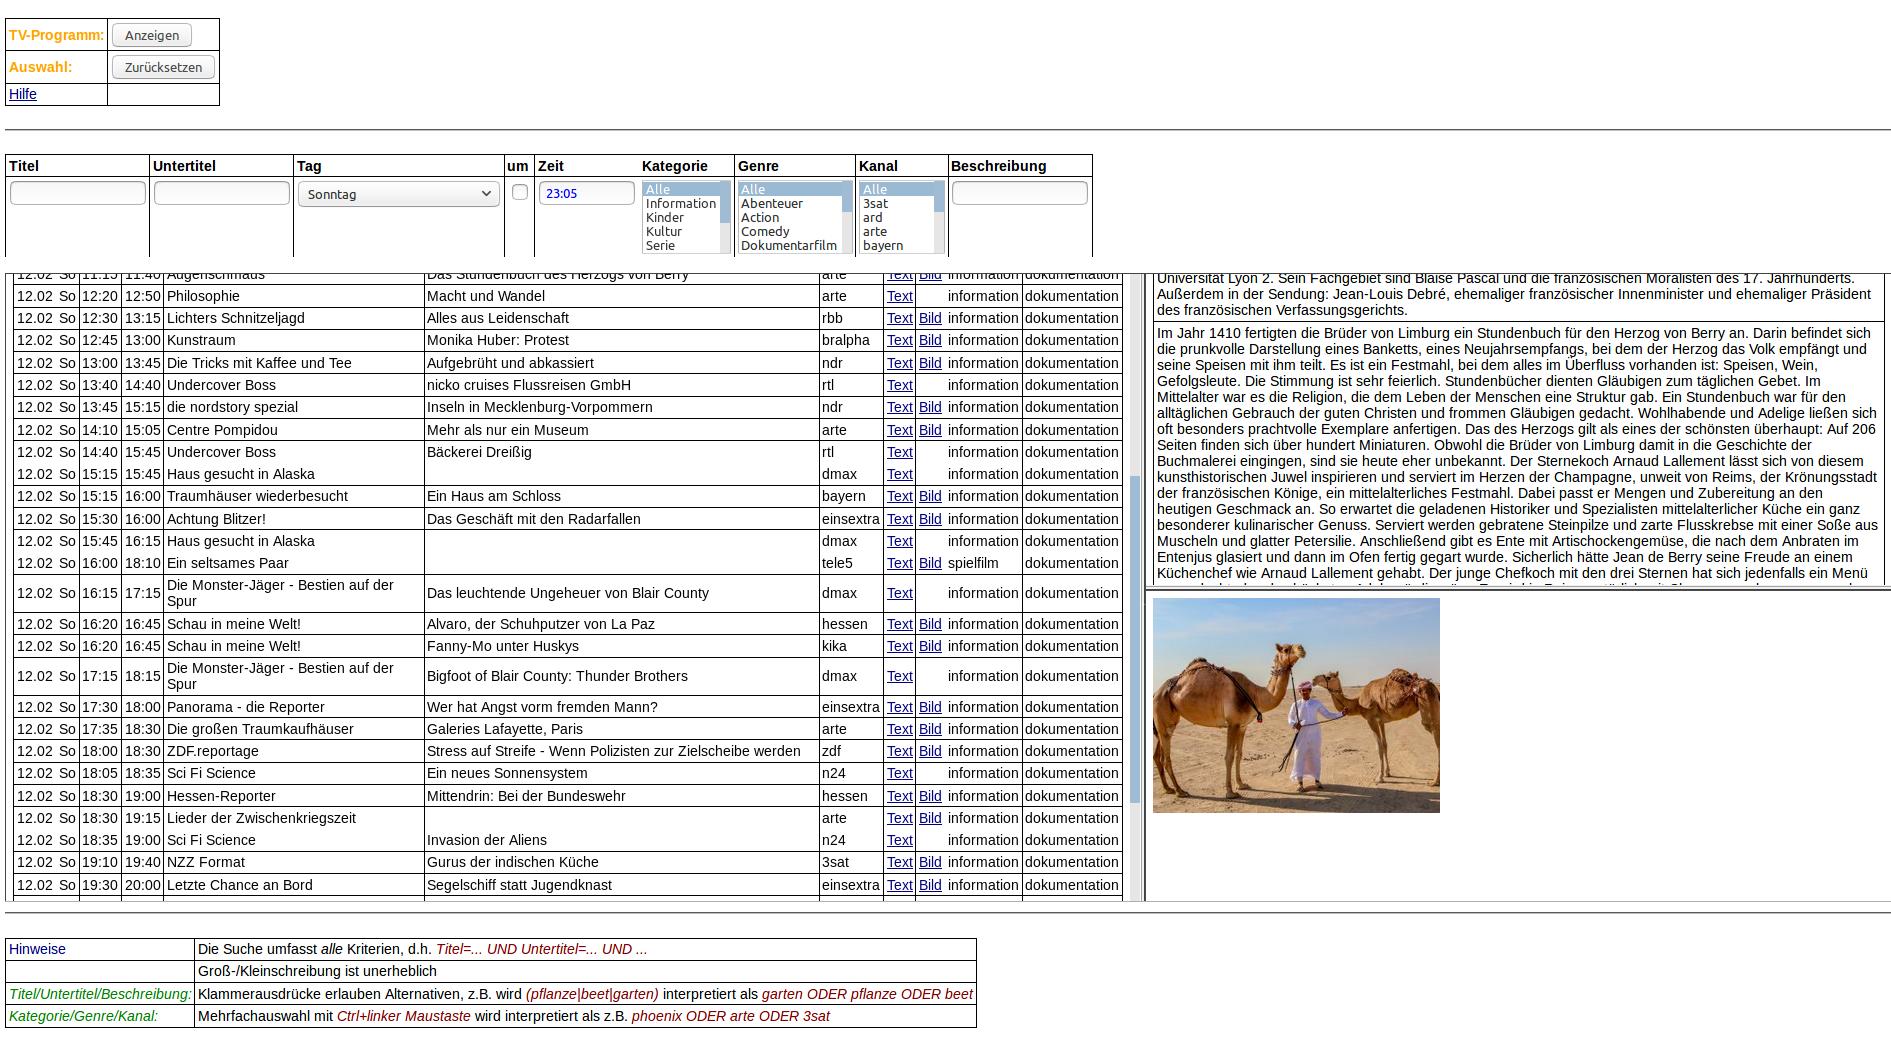Open Bild link for Ein seltsames Paar

pos(930,563)
